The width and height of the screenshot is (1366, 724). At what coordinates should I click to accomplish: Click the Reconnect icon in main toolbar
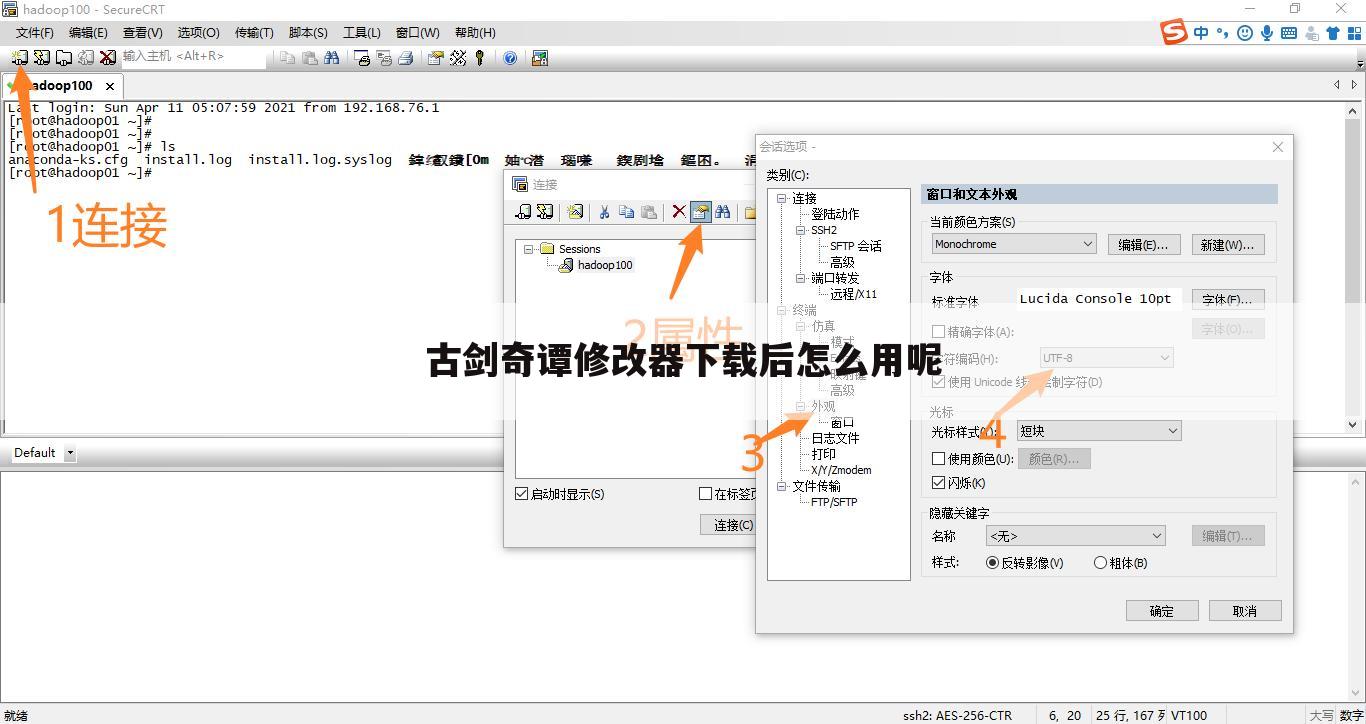click(x=86, y=58)
